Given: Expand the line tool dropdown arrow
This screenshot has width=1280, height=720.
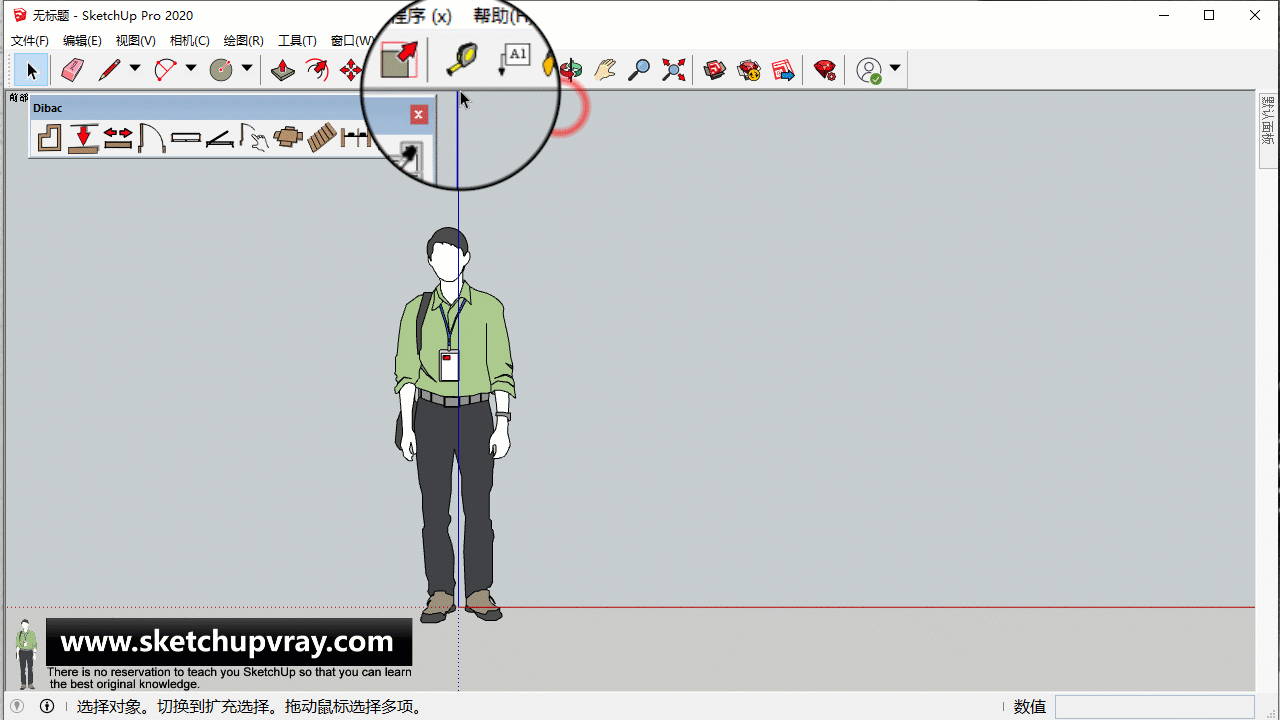Looking at the screenshot, I should [x=135, y=69].
